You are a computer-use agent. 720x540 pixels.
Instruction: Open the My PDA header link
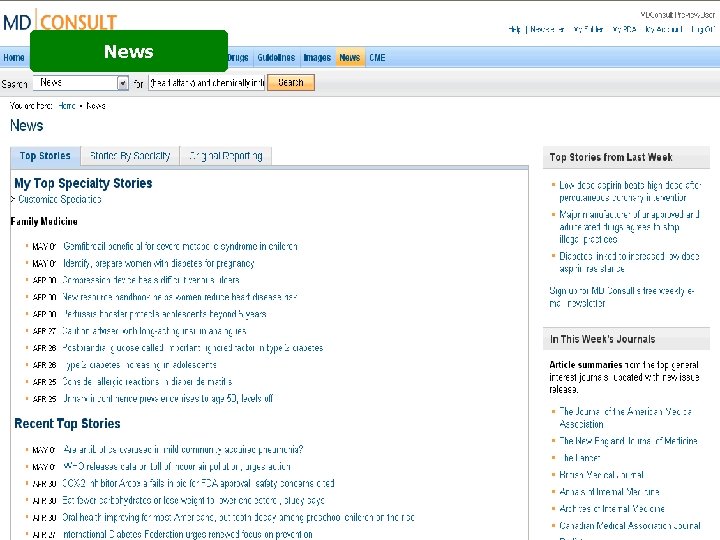pyautogui.click(x=624, y=29)
